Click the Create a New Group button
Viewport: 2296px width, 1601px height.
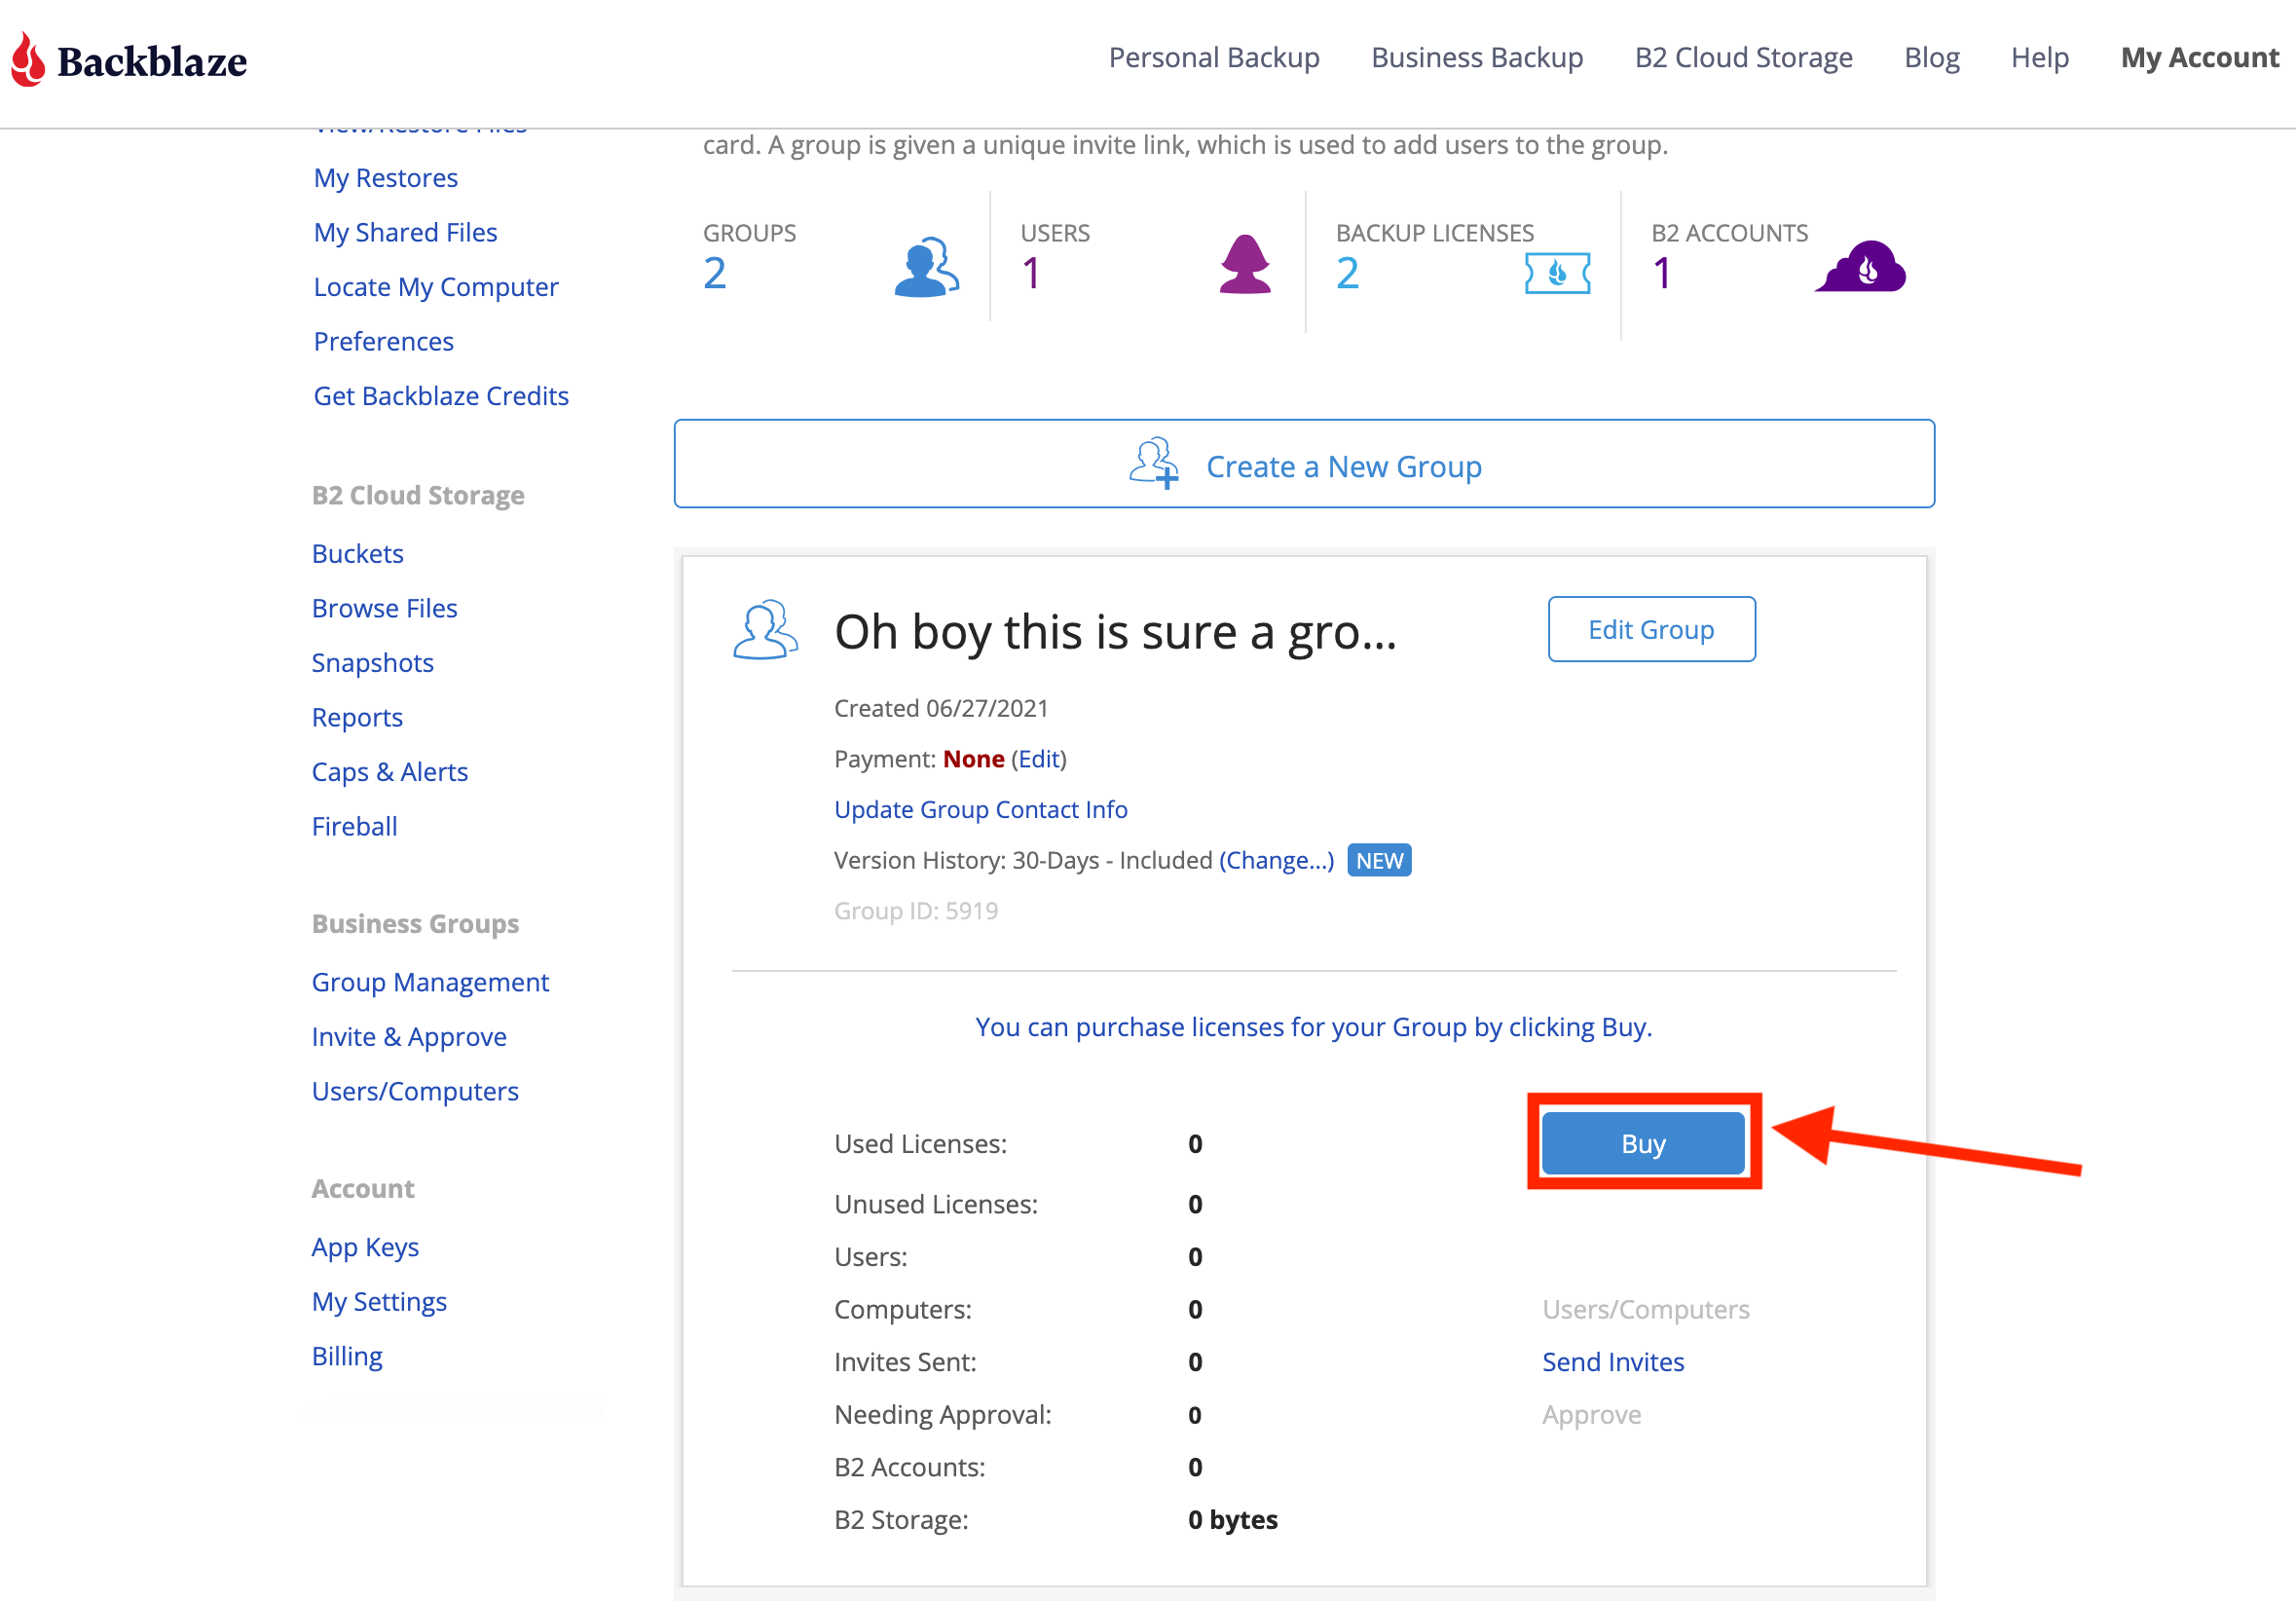click(x=1304, y=464)
